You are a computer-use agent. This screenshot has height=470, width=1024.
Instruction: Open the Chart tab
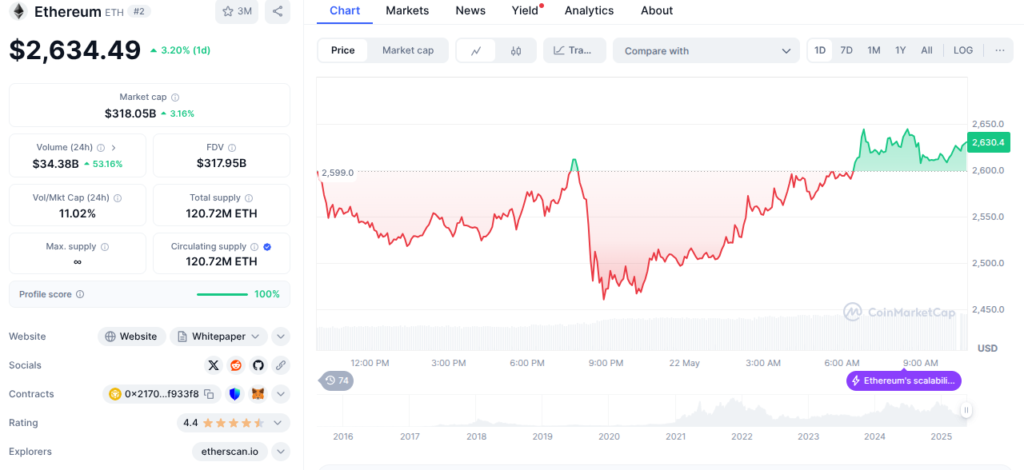pos(344,10)
